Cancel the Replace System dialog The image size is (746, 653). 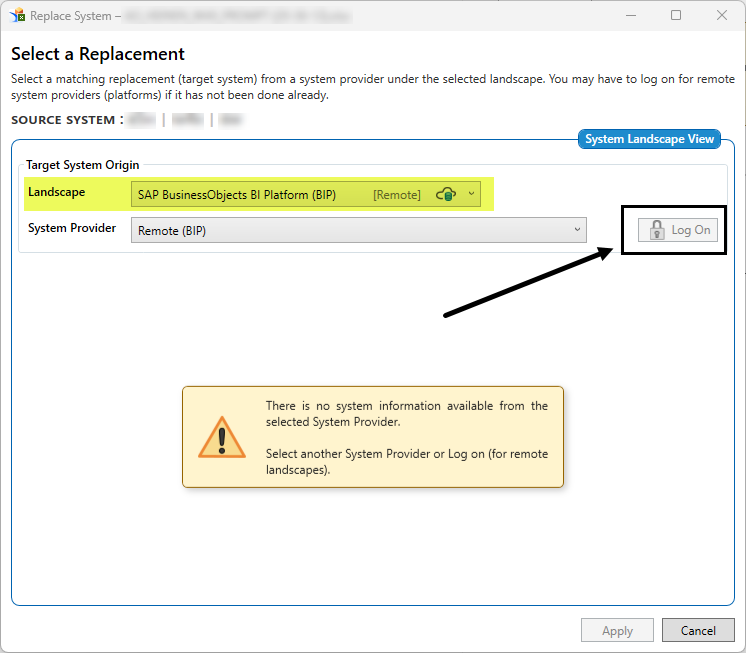(698, 631)
